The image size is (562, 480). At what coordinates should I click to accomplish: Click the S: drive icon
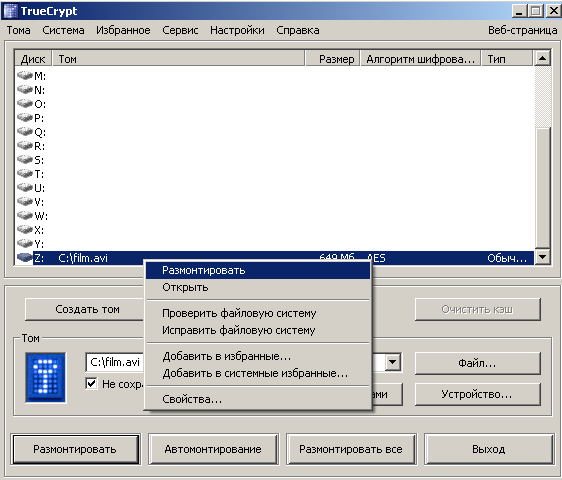(x=25, y=160)
